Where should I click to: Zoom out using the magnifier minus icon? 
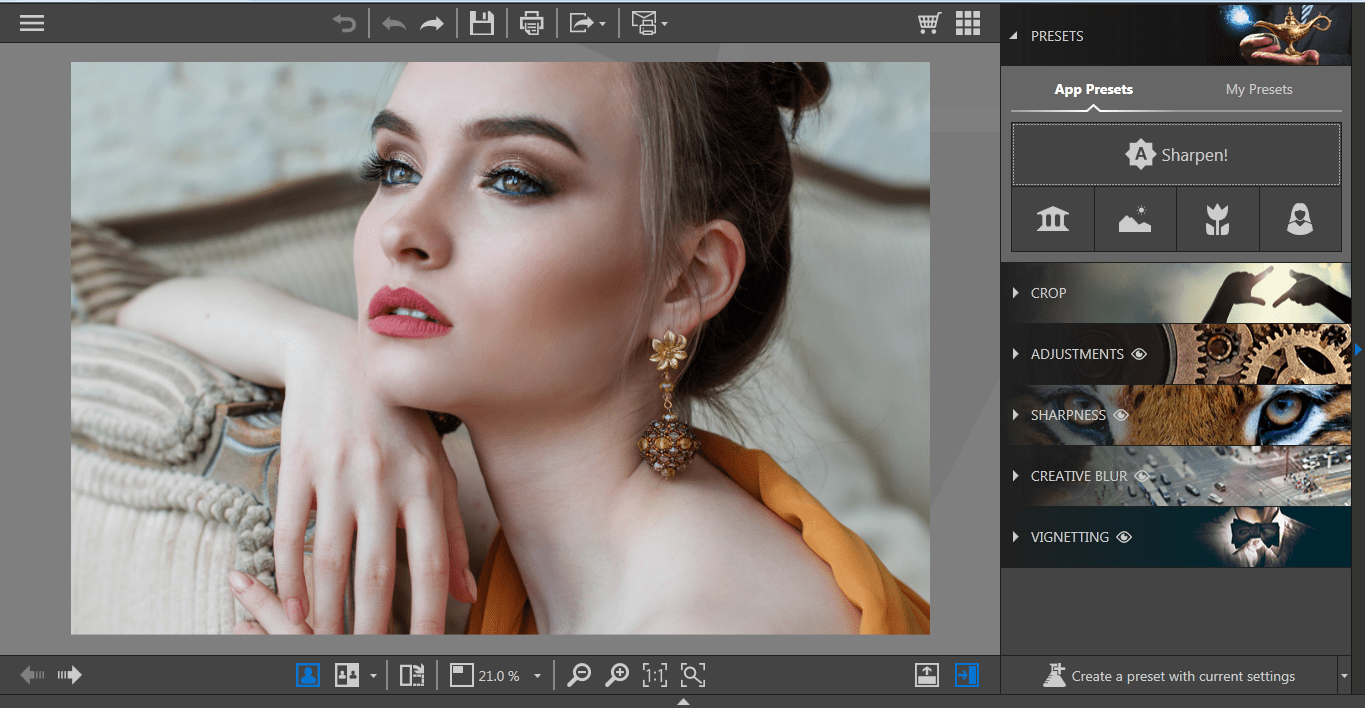[578, 675]
